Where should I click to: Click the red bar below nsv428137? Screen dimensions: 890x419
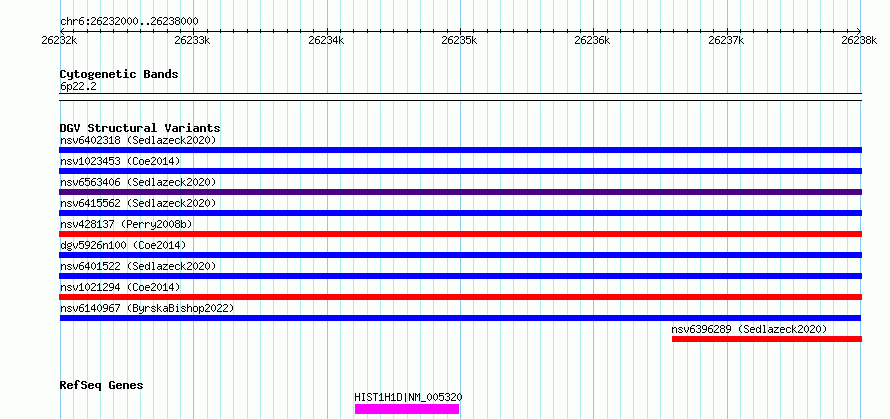tap(460, 234)
